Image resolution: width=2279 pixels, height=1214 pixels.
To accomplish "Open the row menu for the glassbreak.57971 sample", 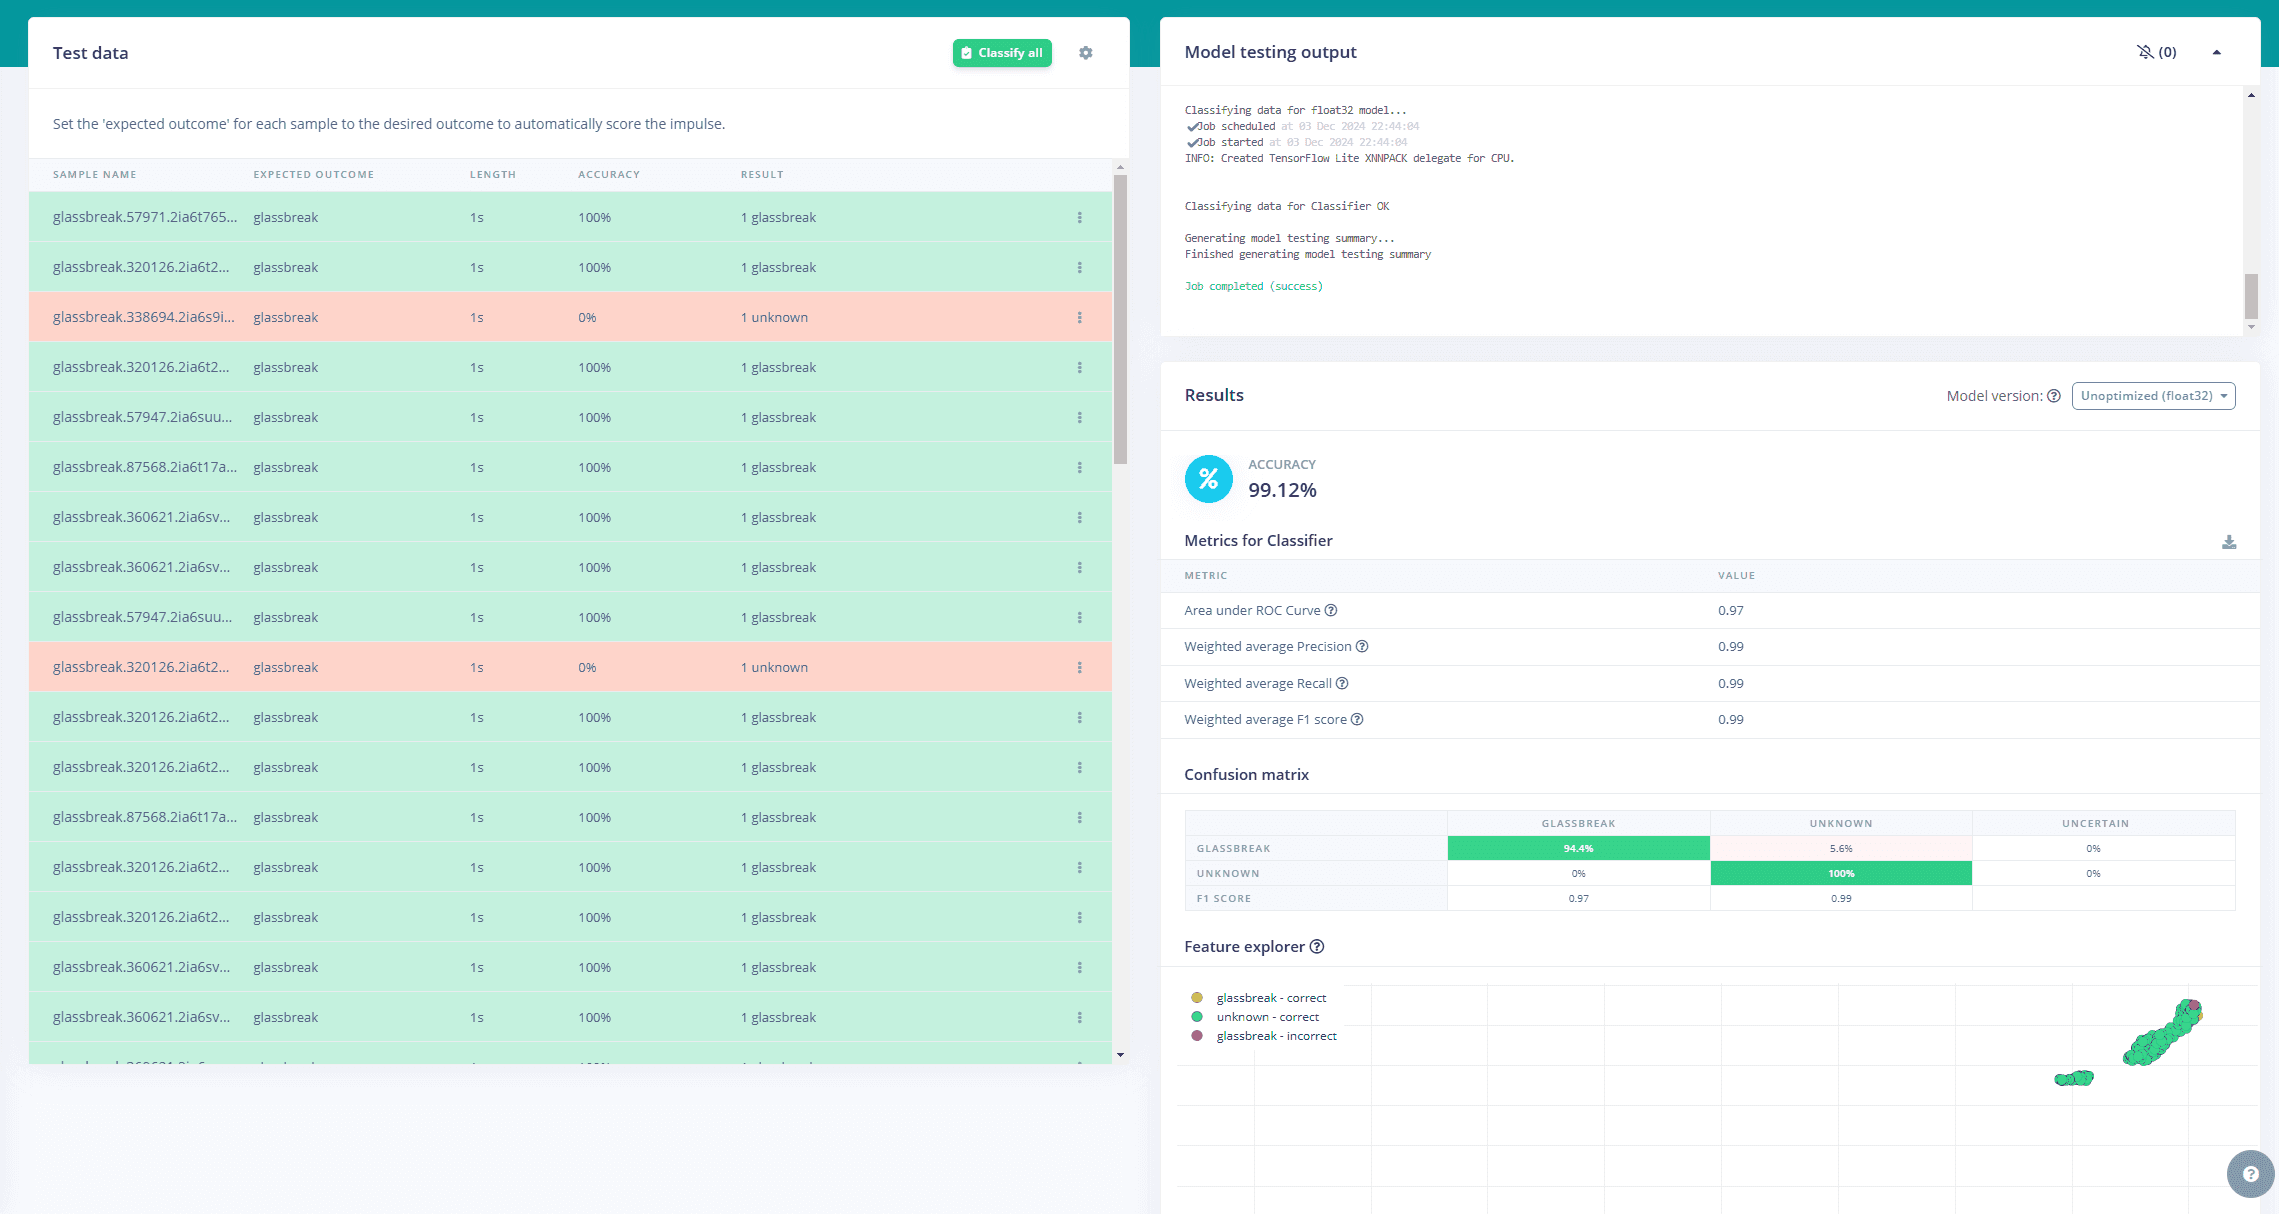I will tap(1079, 217).
